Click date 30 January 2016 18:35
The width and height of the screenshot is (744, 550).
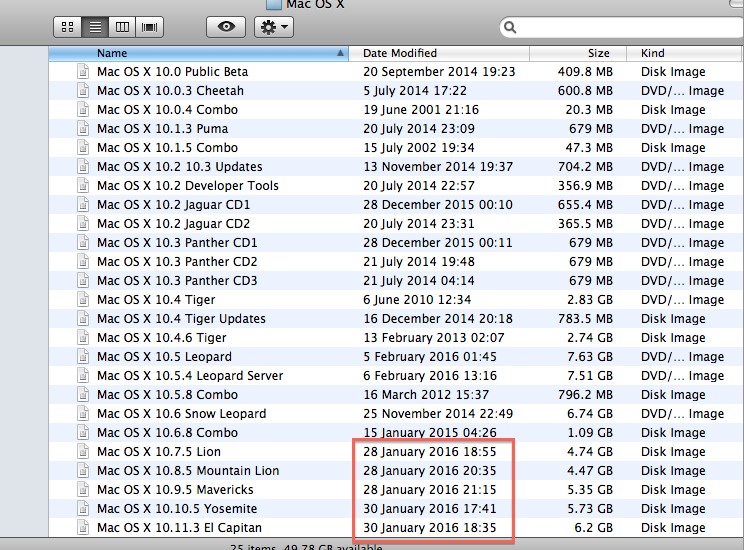[430, 528]
